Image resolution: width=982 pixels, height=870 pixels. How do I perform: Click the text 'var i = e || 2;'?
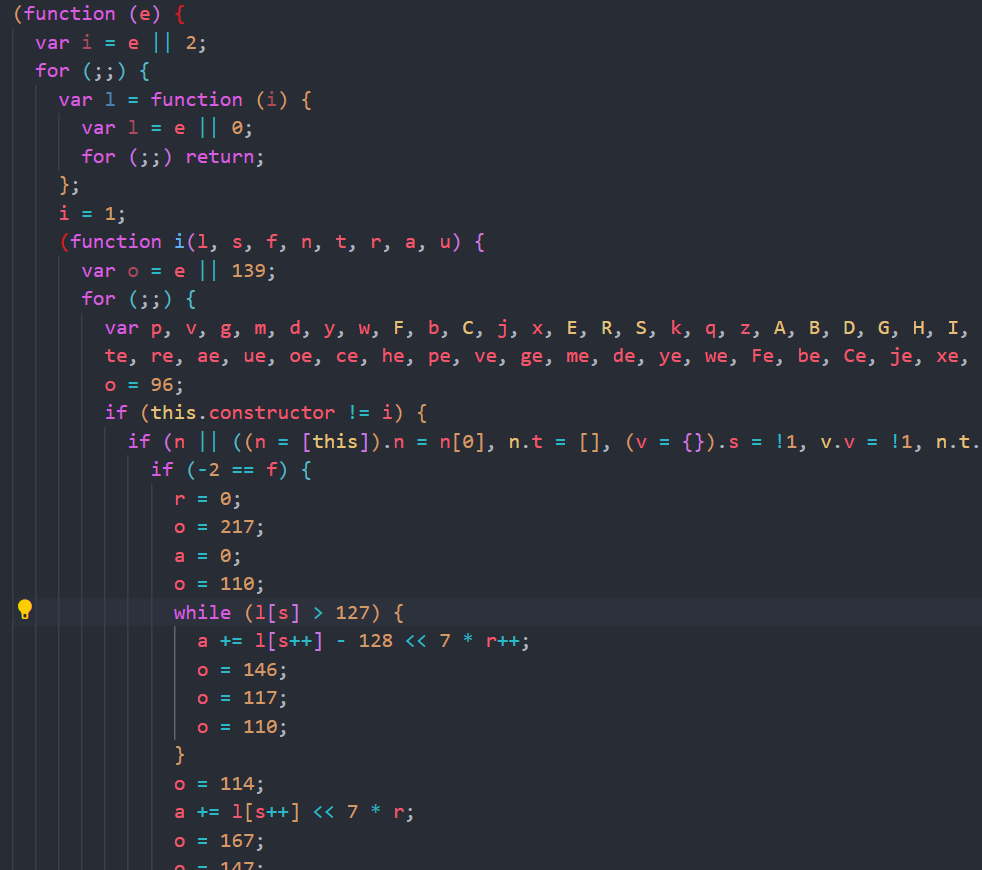[120, 43]
